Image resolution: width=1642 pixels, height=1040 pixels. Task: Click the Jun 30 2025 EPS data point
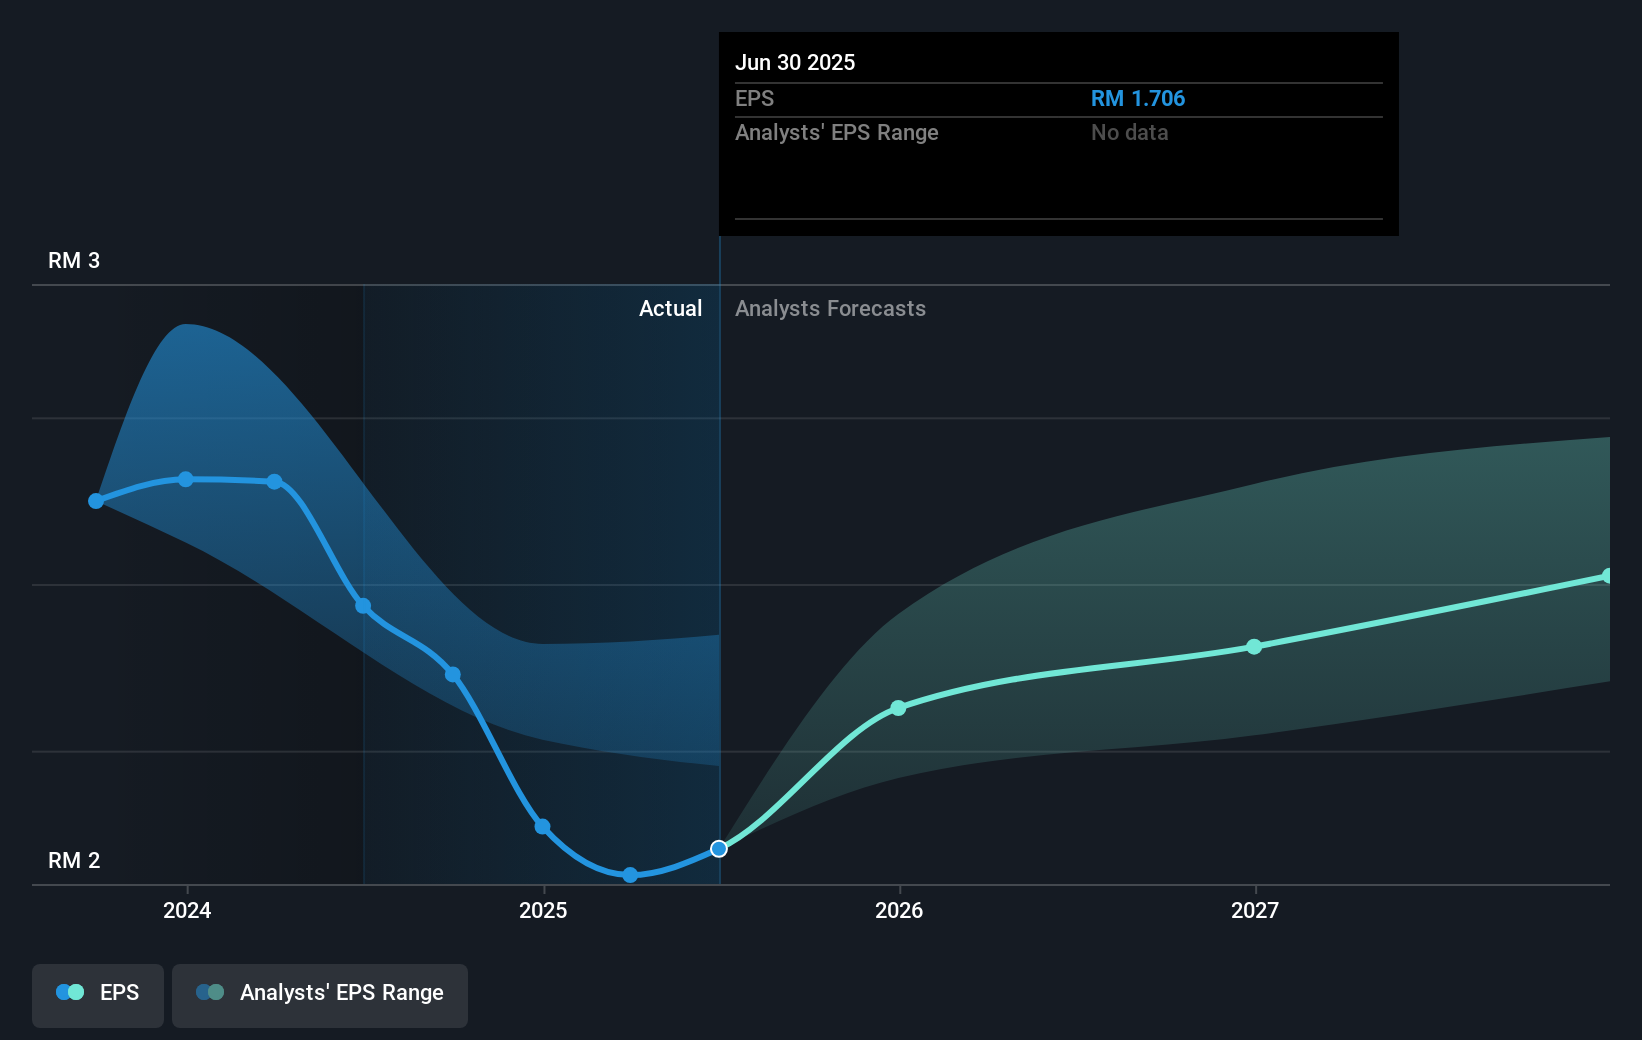[x=719, y=849]
